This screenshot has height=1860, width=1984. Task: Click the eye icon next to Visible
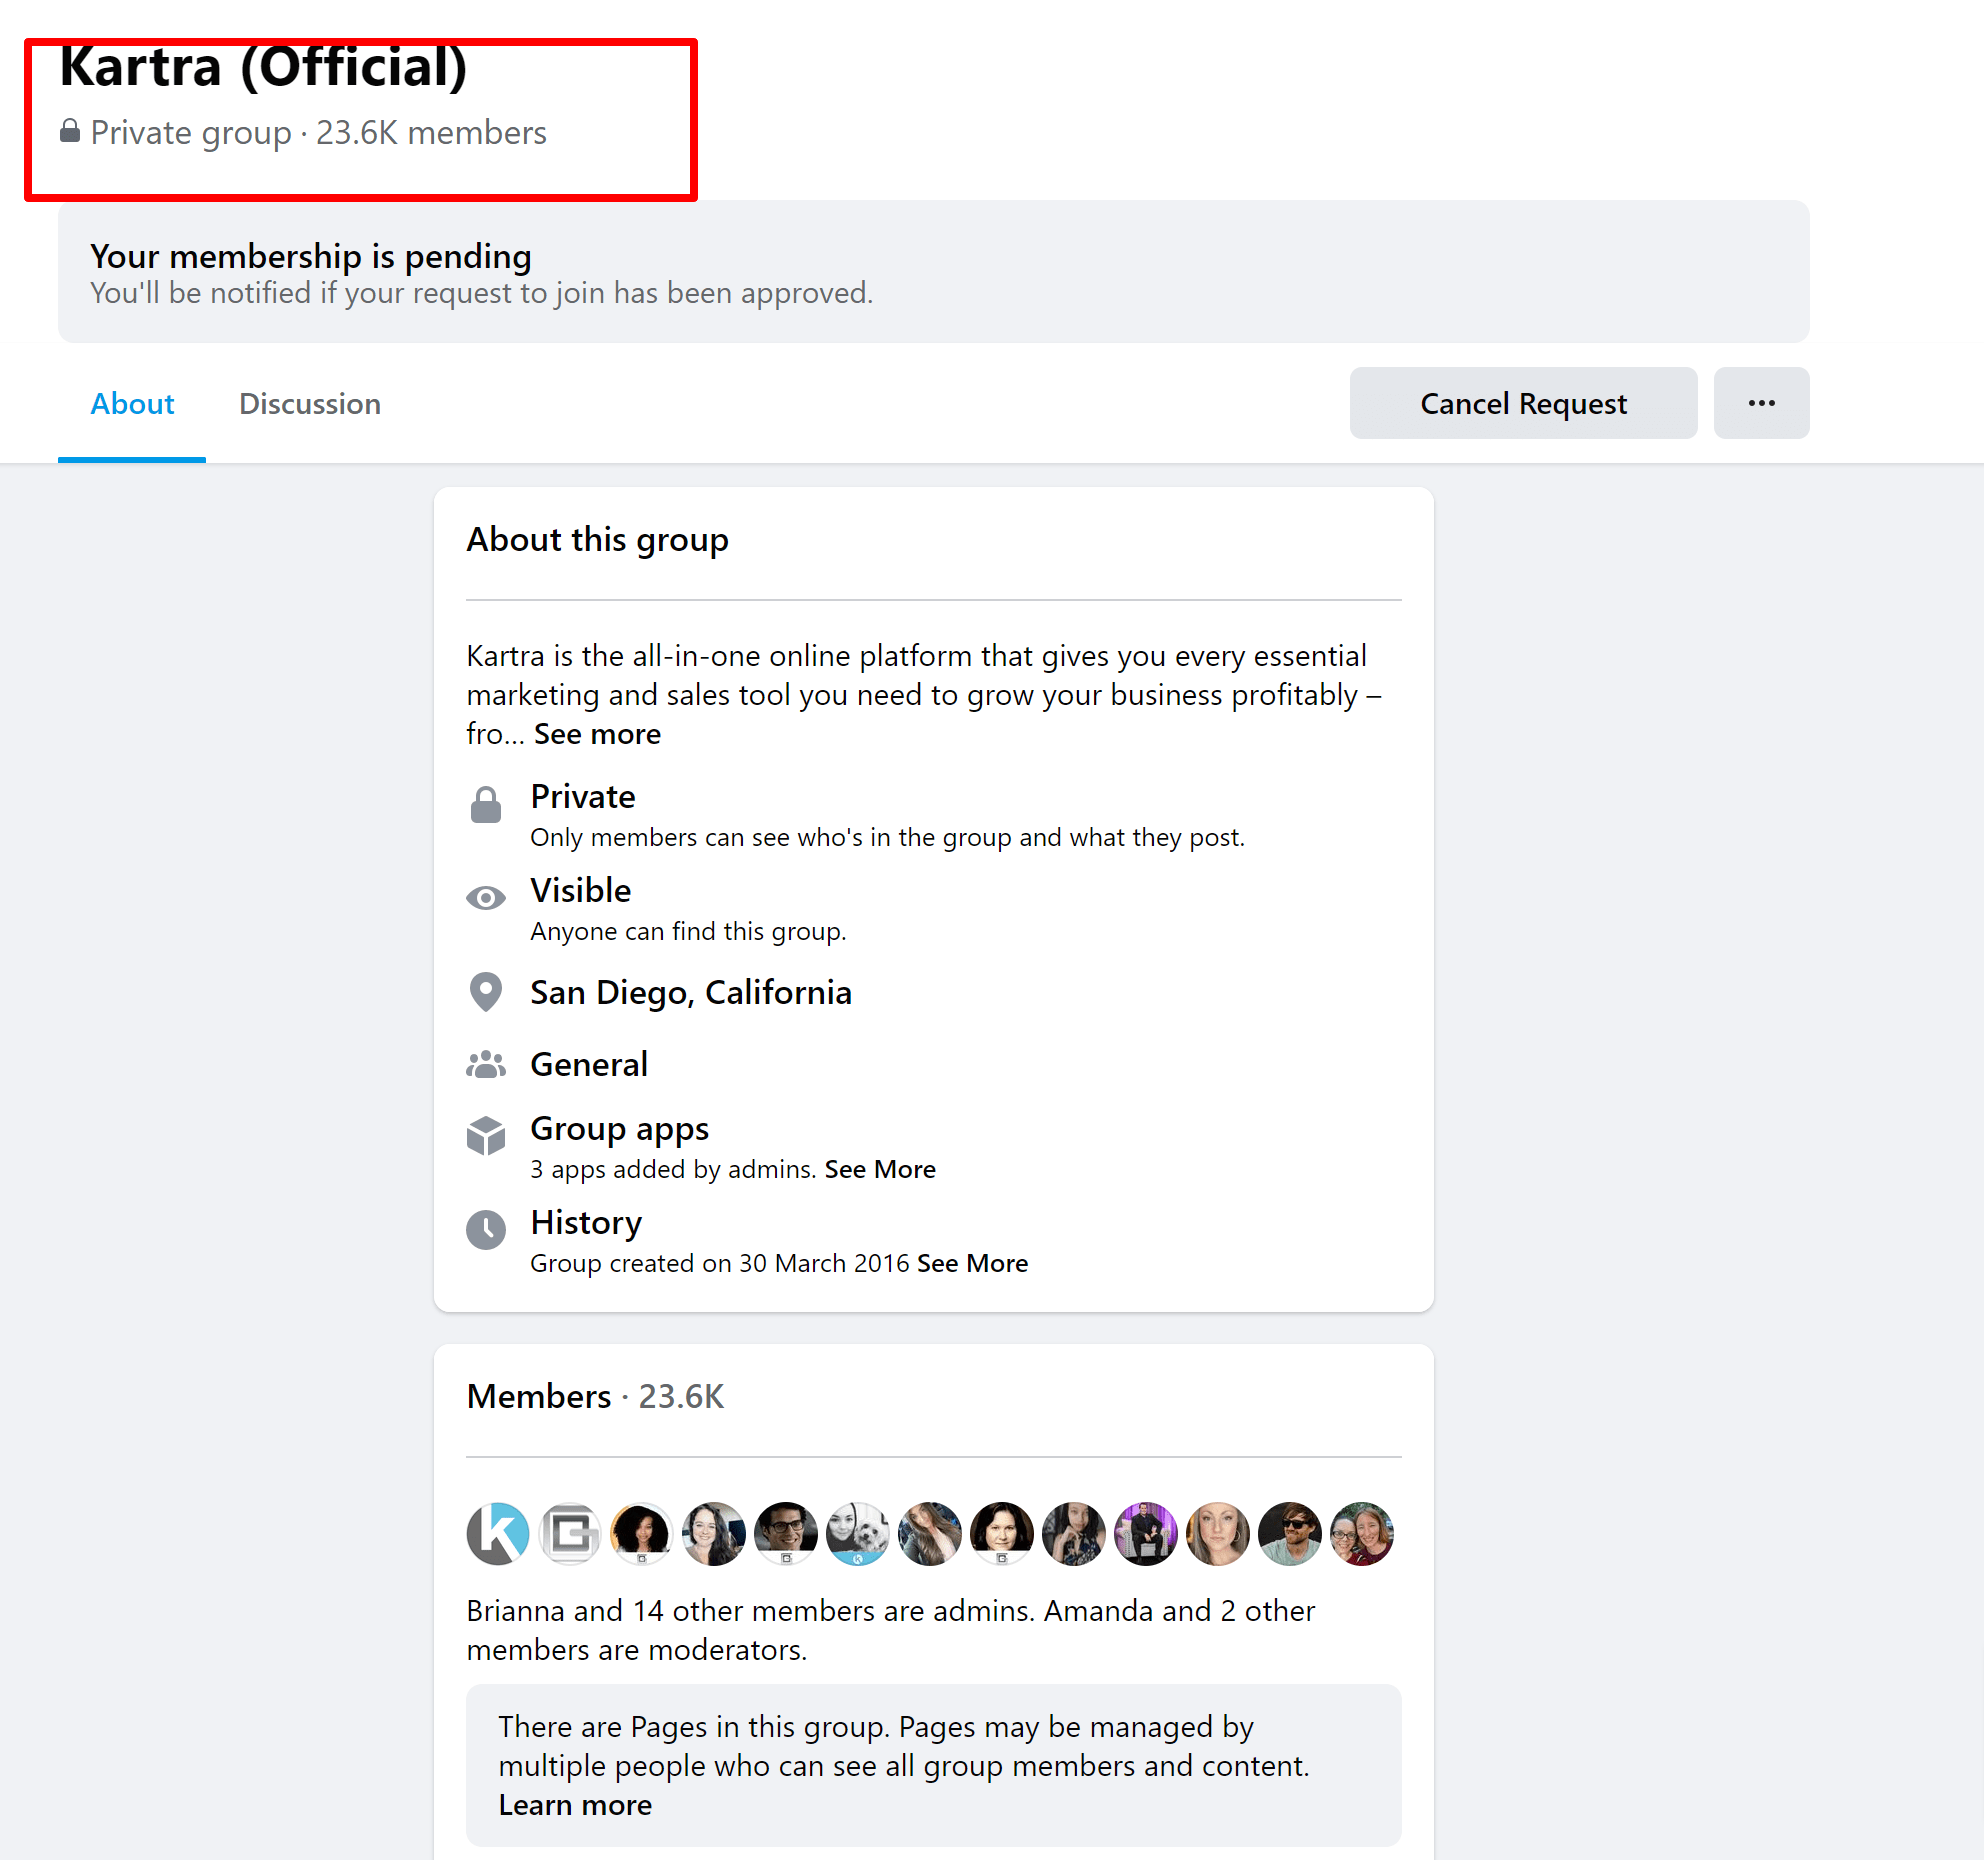click(x=486, y=892)
